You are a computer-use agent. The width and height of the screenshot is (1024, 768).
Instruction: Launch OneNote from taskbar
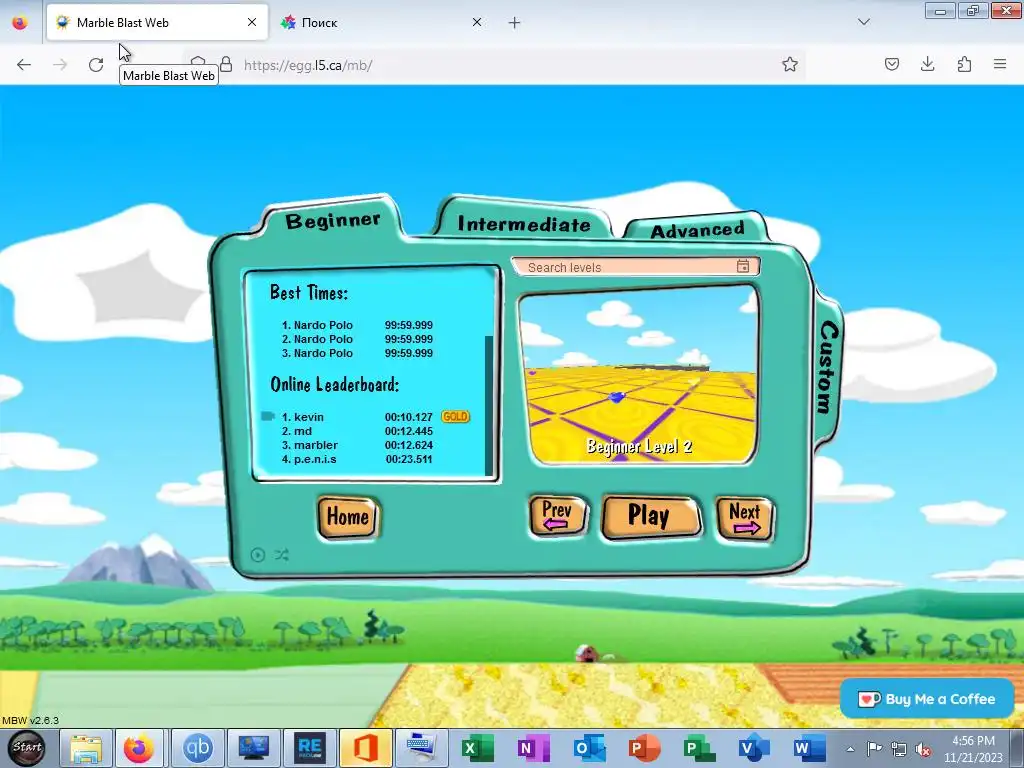(x=534, y=748)
